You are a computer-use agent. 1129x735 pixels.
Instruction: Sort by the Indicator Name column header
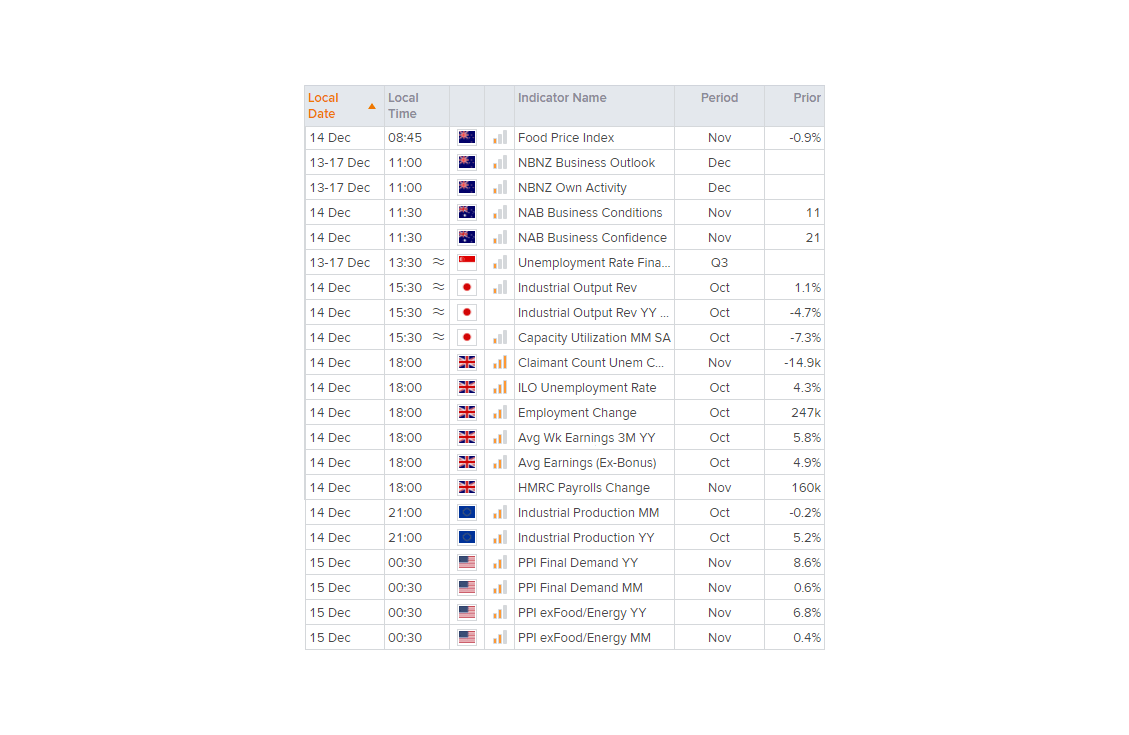(562, 98)
